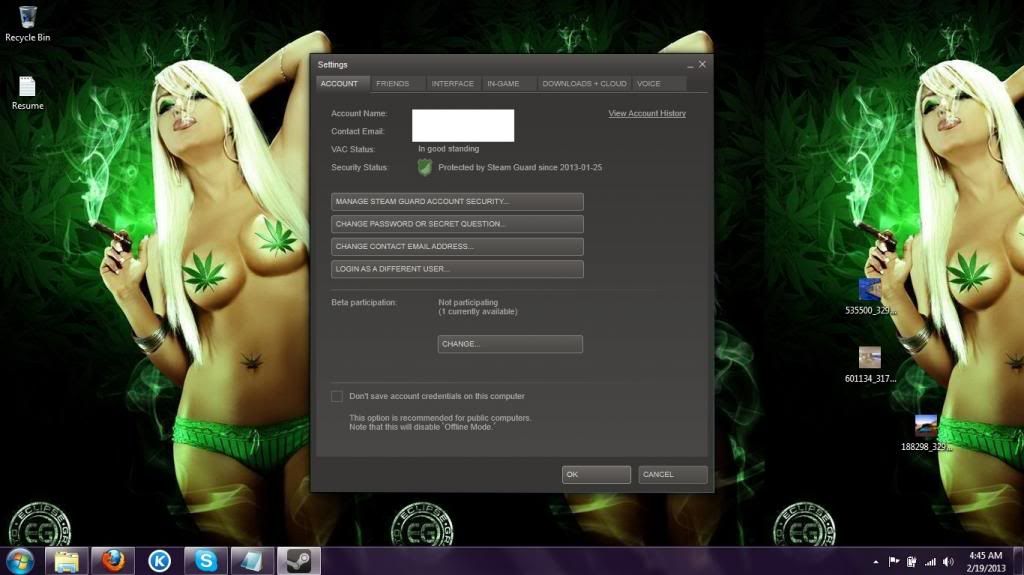Click the Steam Guard shield icon
Screen dimensions: 1024x575
coord(424,168)
